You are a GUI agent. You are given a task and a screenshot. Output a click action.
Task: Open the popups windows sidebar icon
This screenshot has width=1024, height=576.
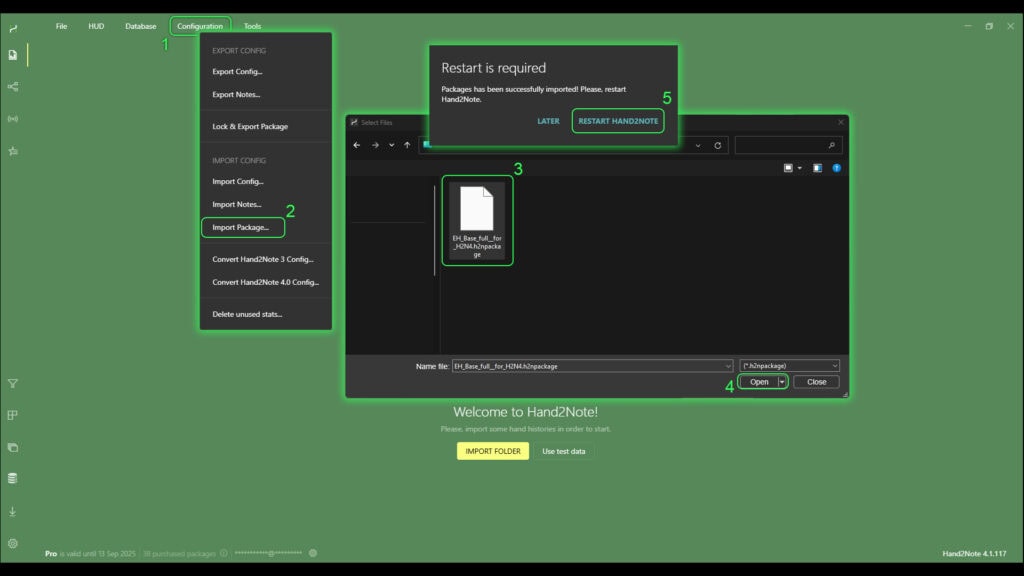[13, 447]
